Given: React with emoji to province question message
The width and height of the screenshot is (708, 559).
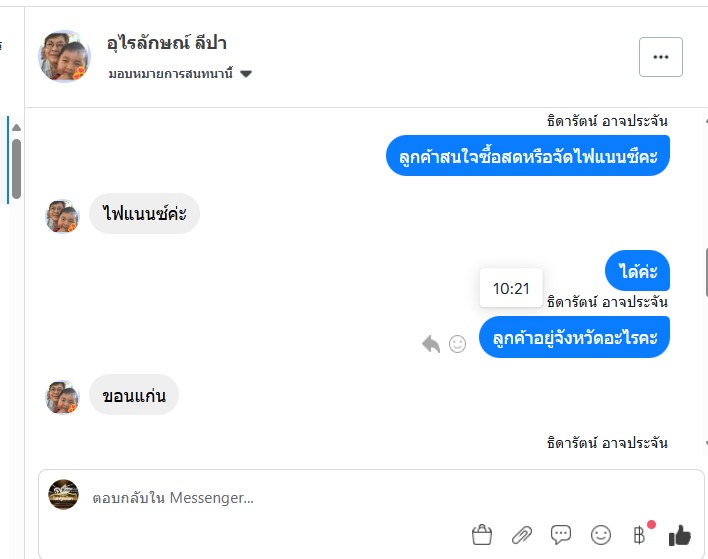Looking at the screenshot, I should 457,344.
